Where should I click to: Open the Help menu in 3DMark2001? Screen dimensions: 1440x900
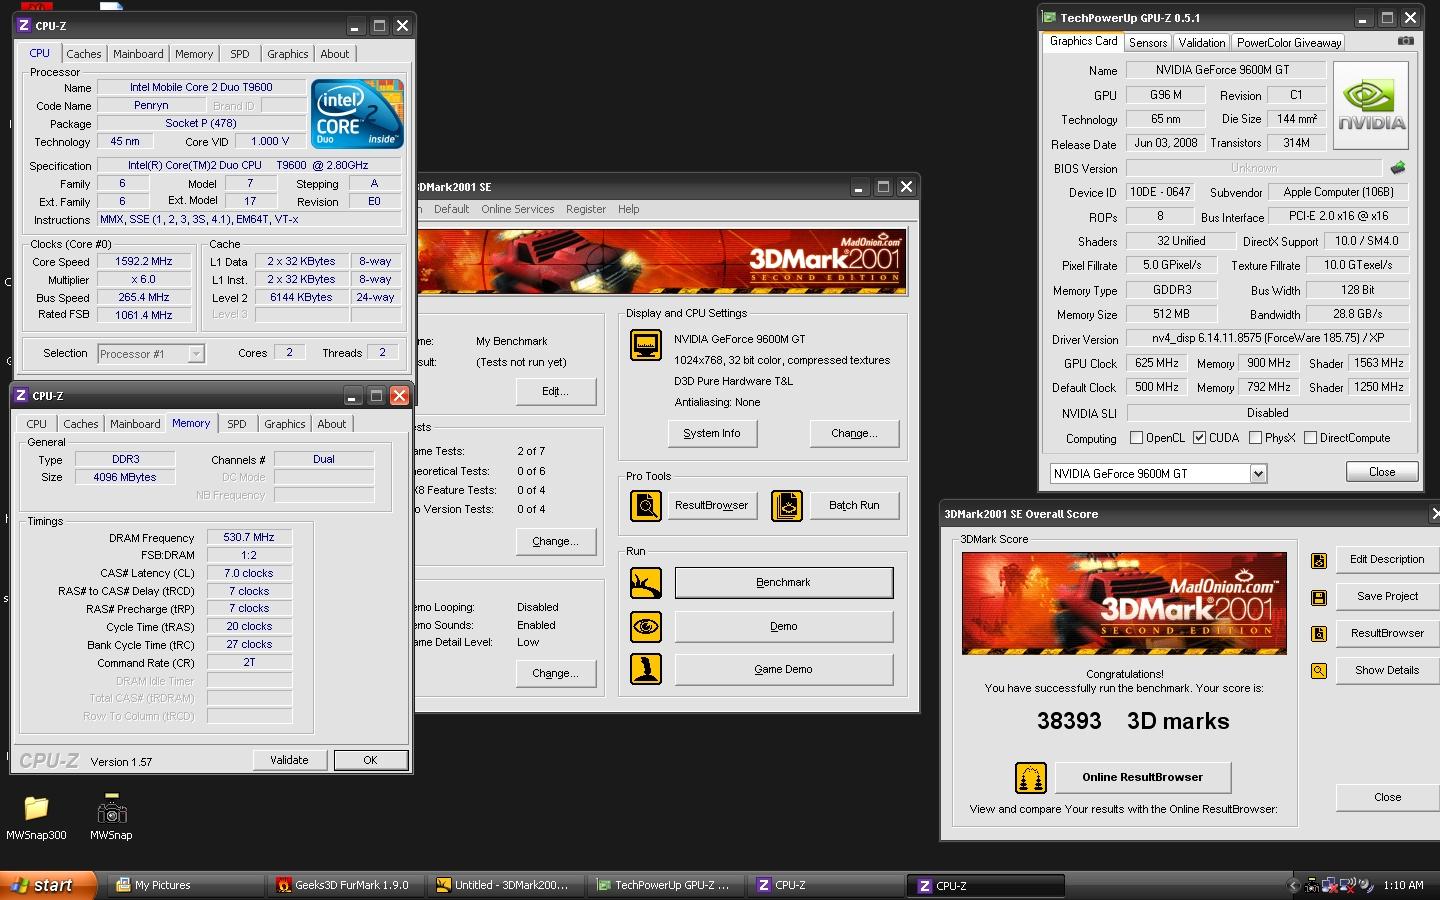pyautogui.click(x=629, y=209)
